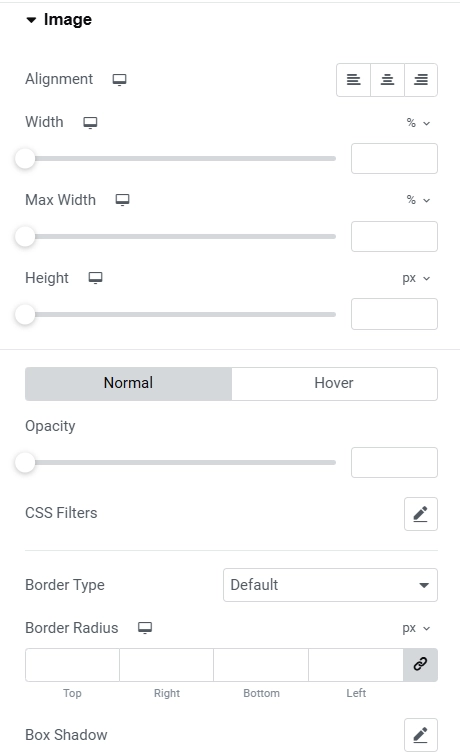Switch to the Hover tab
The height and width of the screenshot is (752, 460).
coord(334,383)
